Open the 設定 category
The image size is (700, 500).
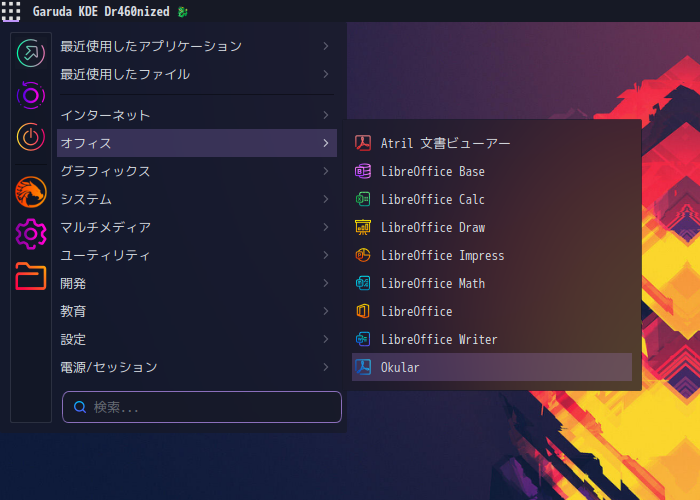[x=197, y=339]
